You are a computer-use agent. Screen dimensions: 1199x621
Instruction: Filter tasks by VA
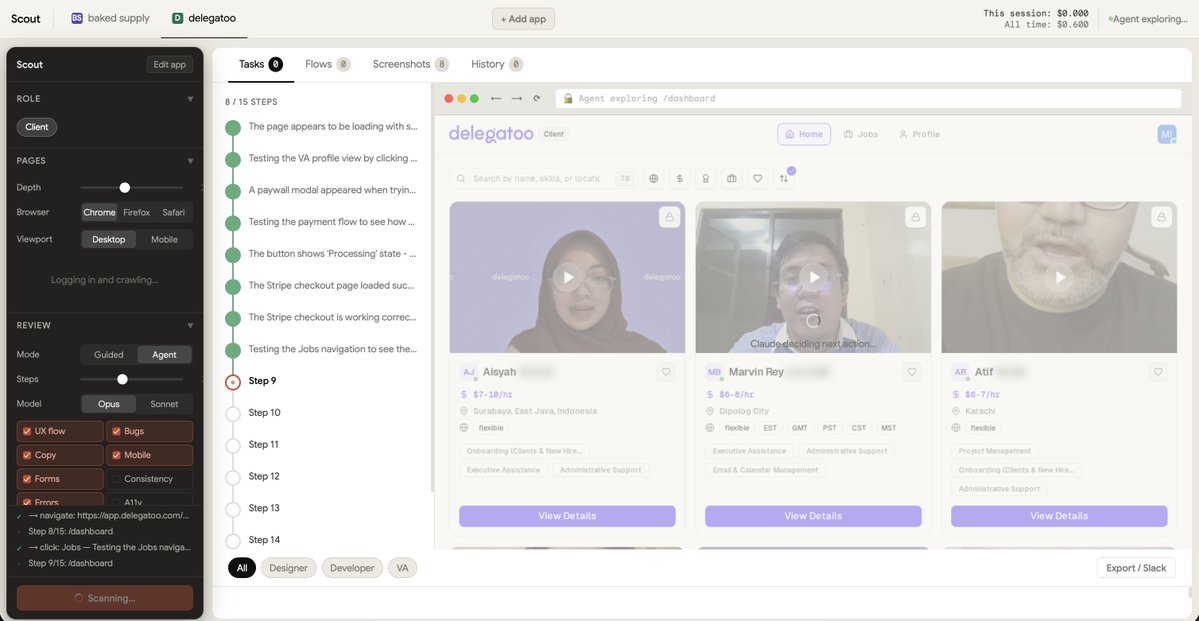pos(402,567)
